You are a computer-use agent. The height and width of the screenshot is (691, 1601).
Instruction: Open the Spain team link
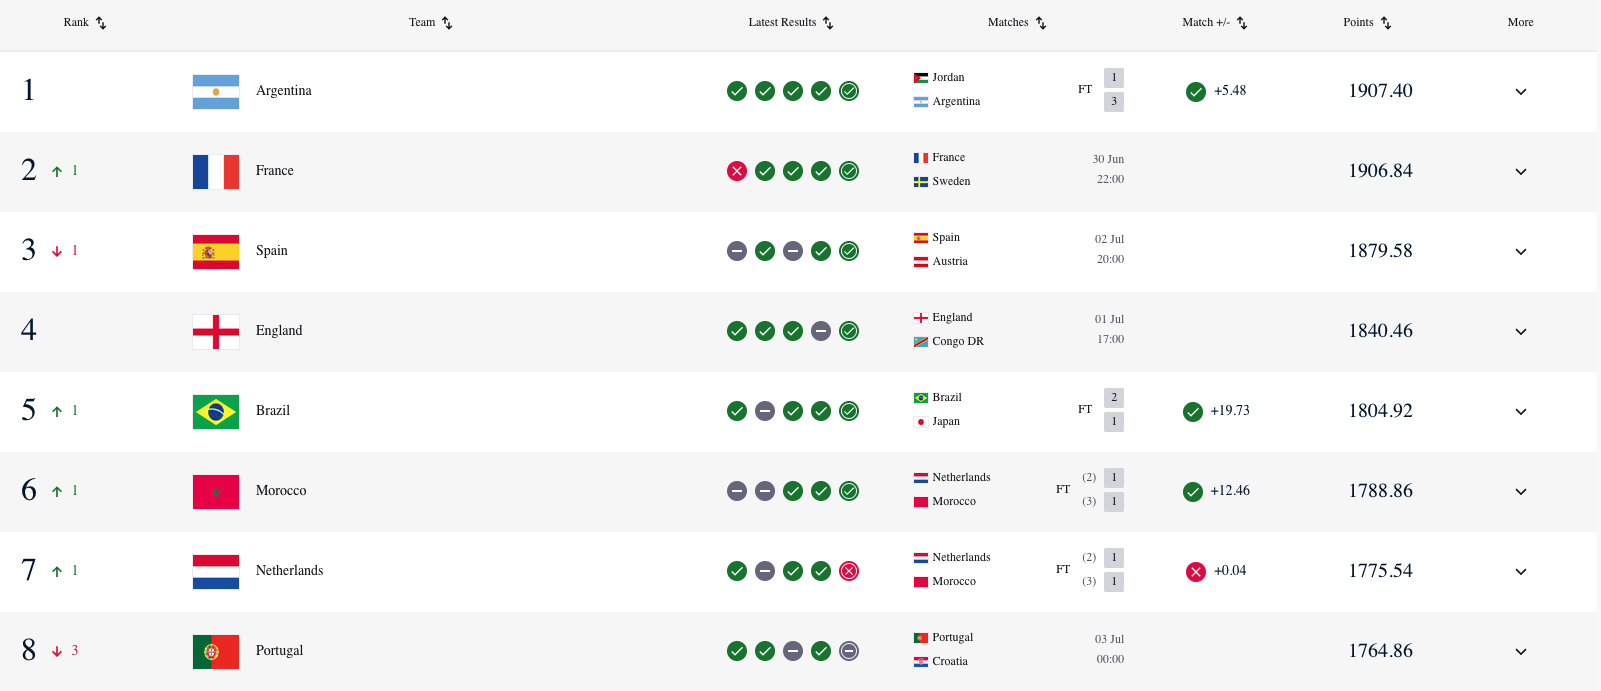[272, 251]
